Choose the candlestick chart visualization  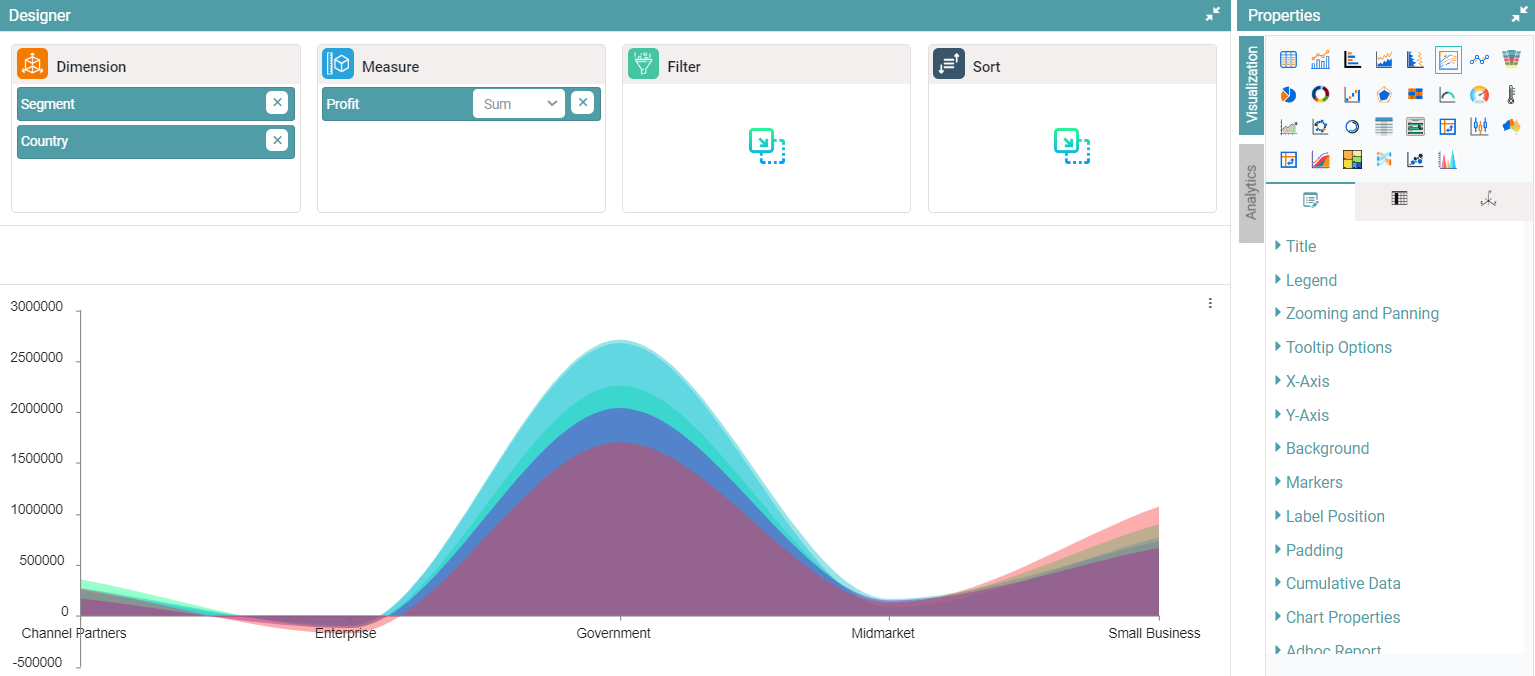click(1479, 126)
